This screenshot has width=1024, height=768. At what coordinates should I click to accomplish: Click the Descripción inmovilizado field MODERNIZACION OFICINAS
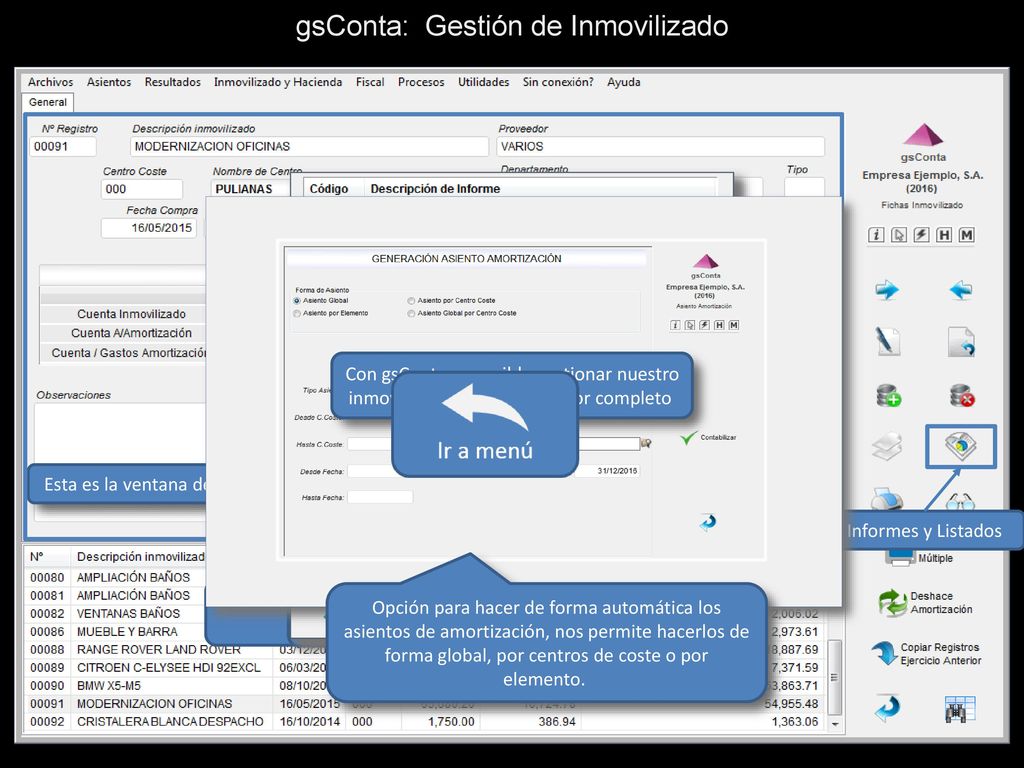point(309,146)
